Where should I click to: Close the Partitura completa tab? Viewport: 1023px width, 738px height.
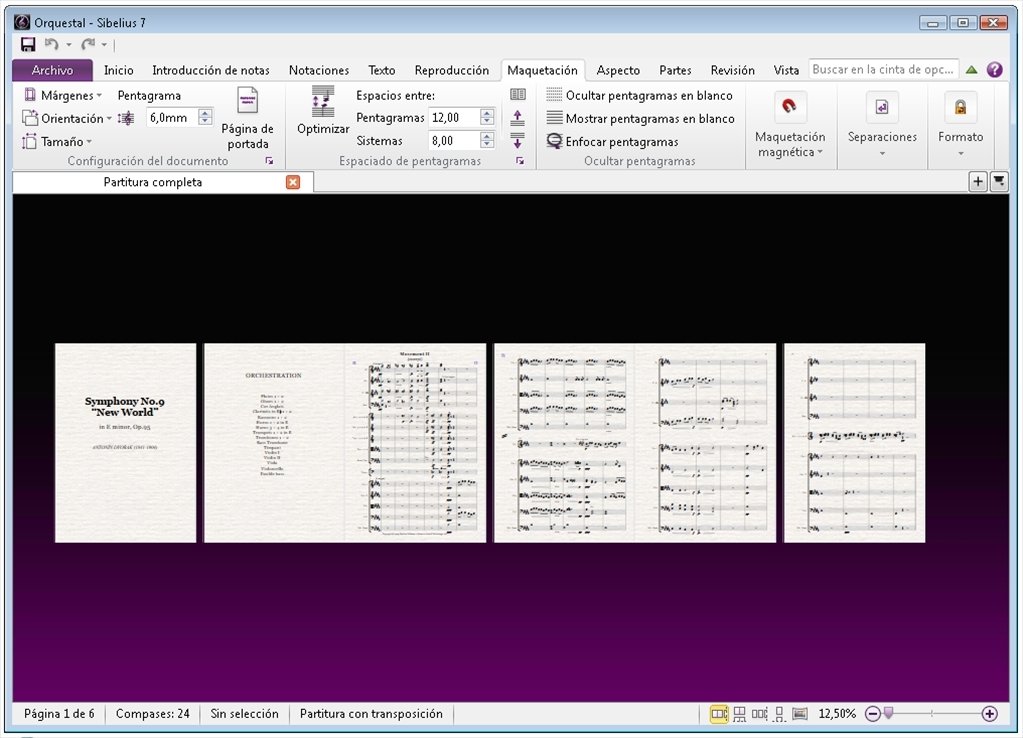coord(293,182)
